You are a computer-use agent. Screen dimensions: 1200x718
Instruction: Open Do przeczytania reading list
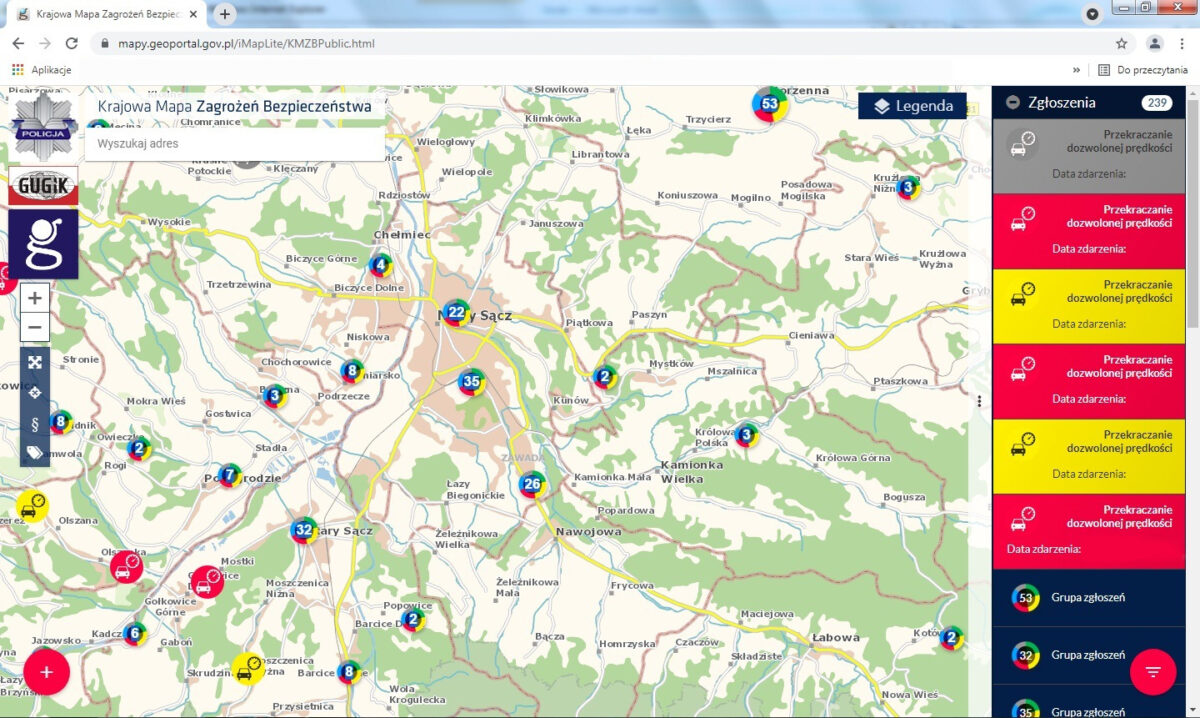1142,70
